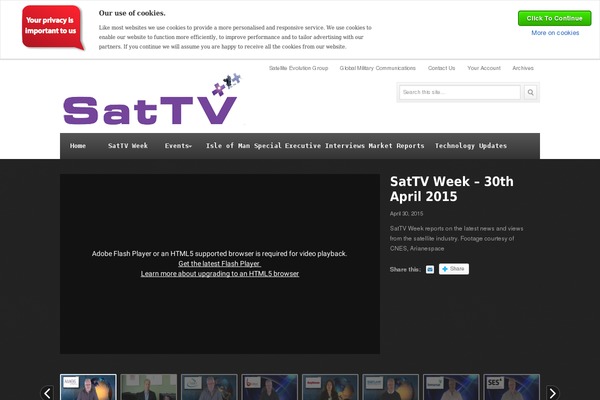Open the SatTV Week menu item
600x400 pixels.
point(128,146)
